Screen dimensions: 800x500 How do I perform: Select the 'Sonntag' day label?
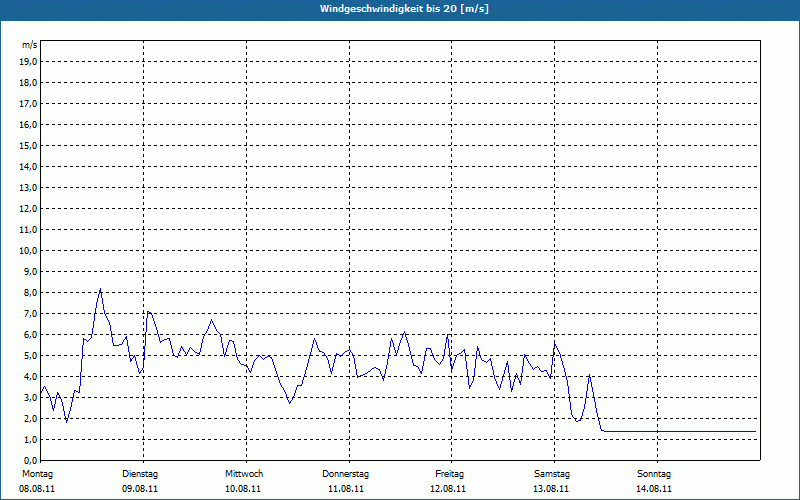point(654,474)
